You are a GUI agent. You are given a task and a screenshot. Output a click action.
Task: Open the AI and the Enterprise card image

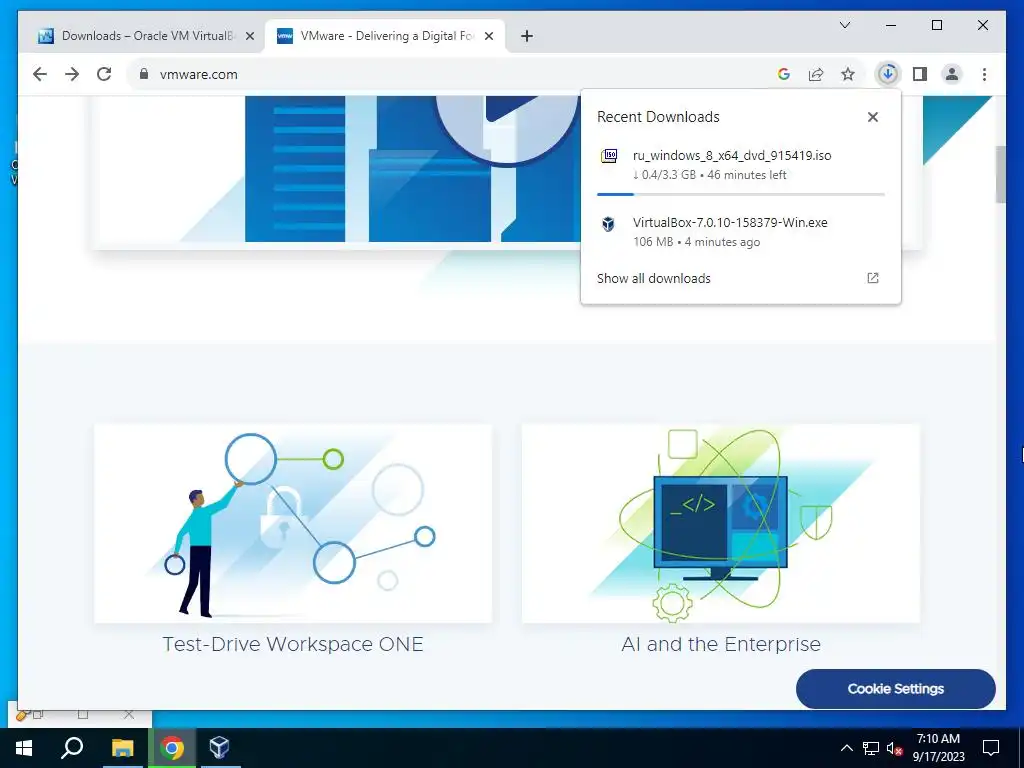pyautogui.click(x=721, y=524)
